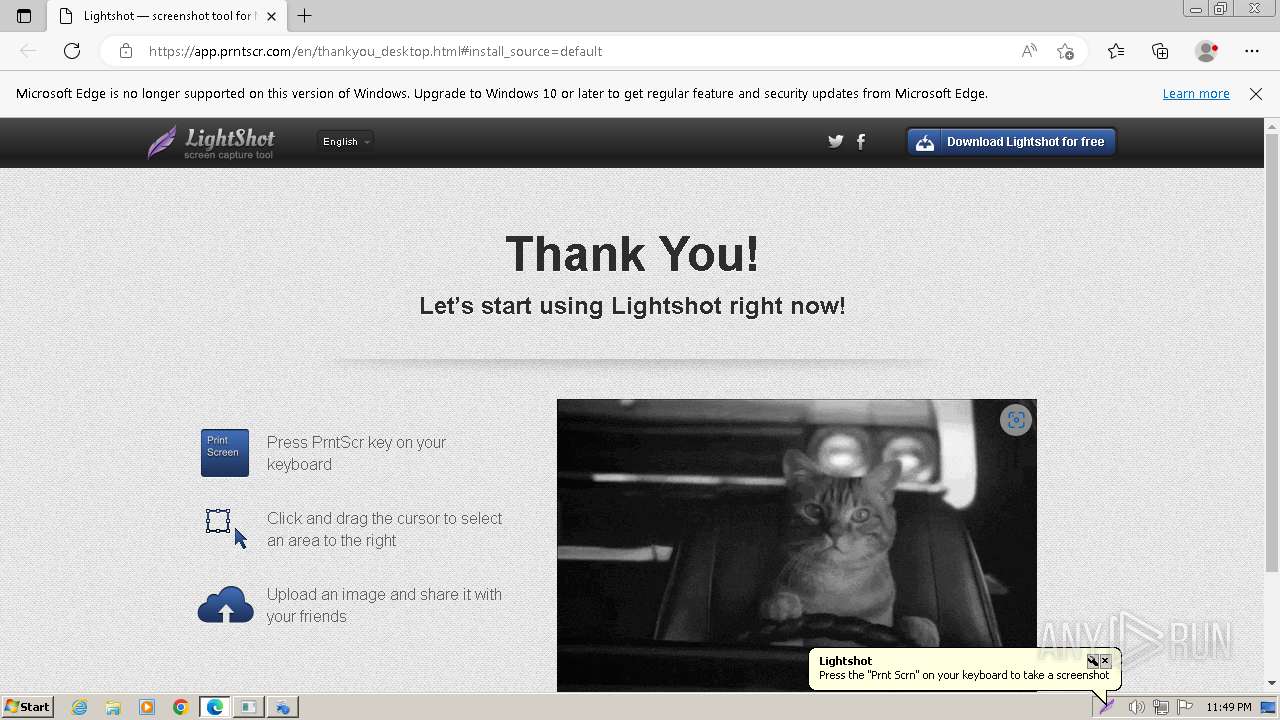Open File Explorer from taskbar

pos(113,707)
